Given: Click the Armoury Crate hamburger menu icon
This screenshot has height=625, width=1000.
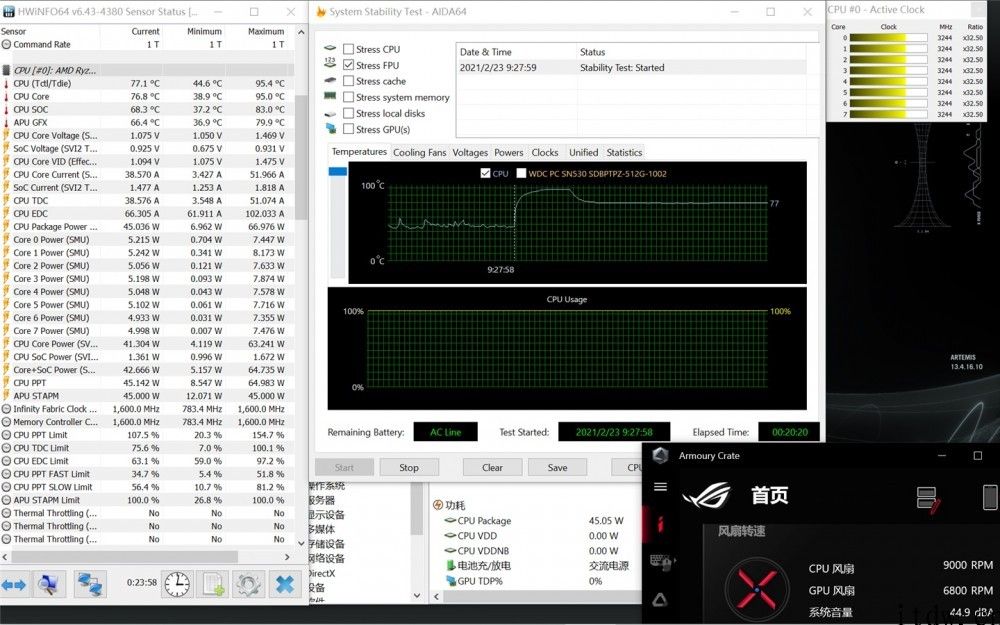Looking at the screenshot, I should [x=661, y=487].
